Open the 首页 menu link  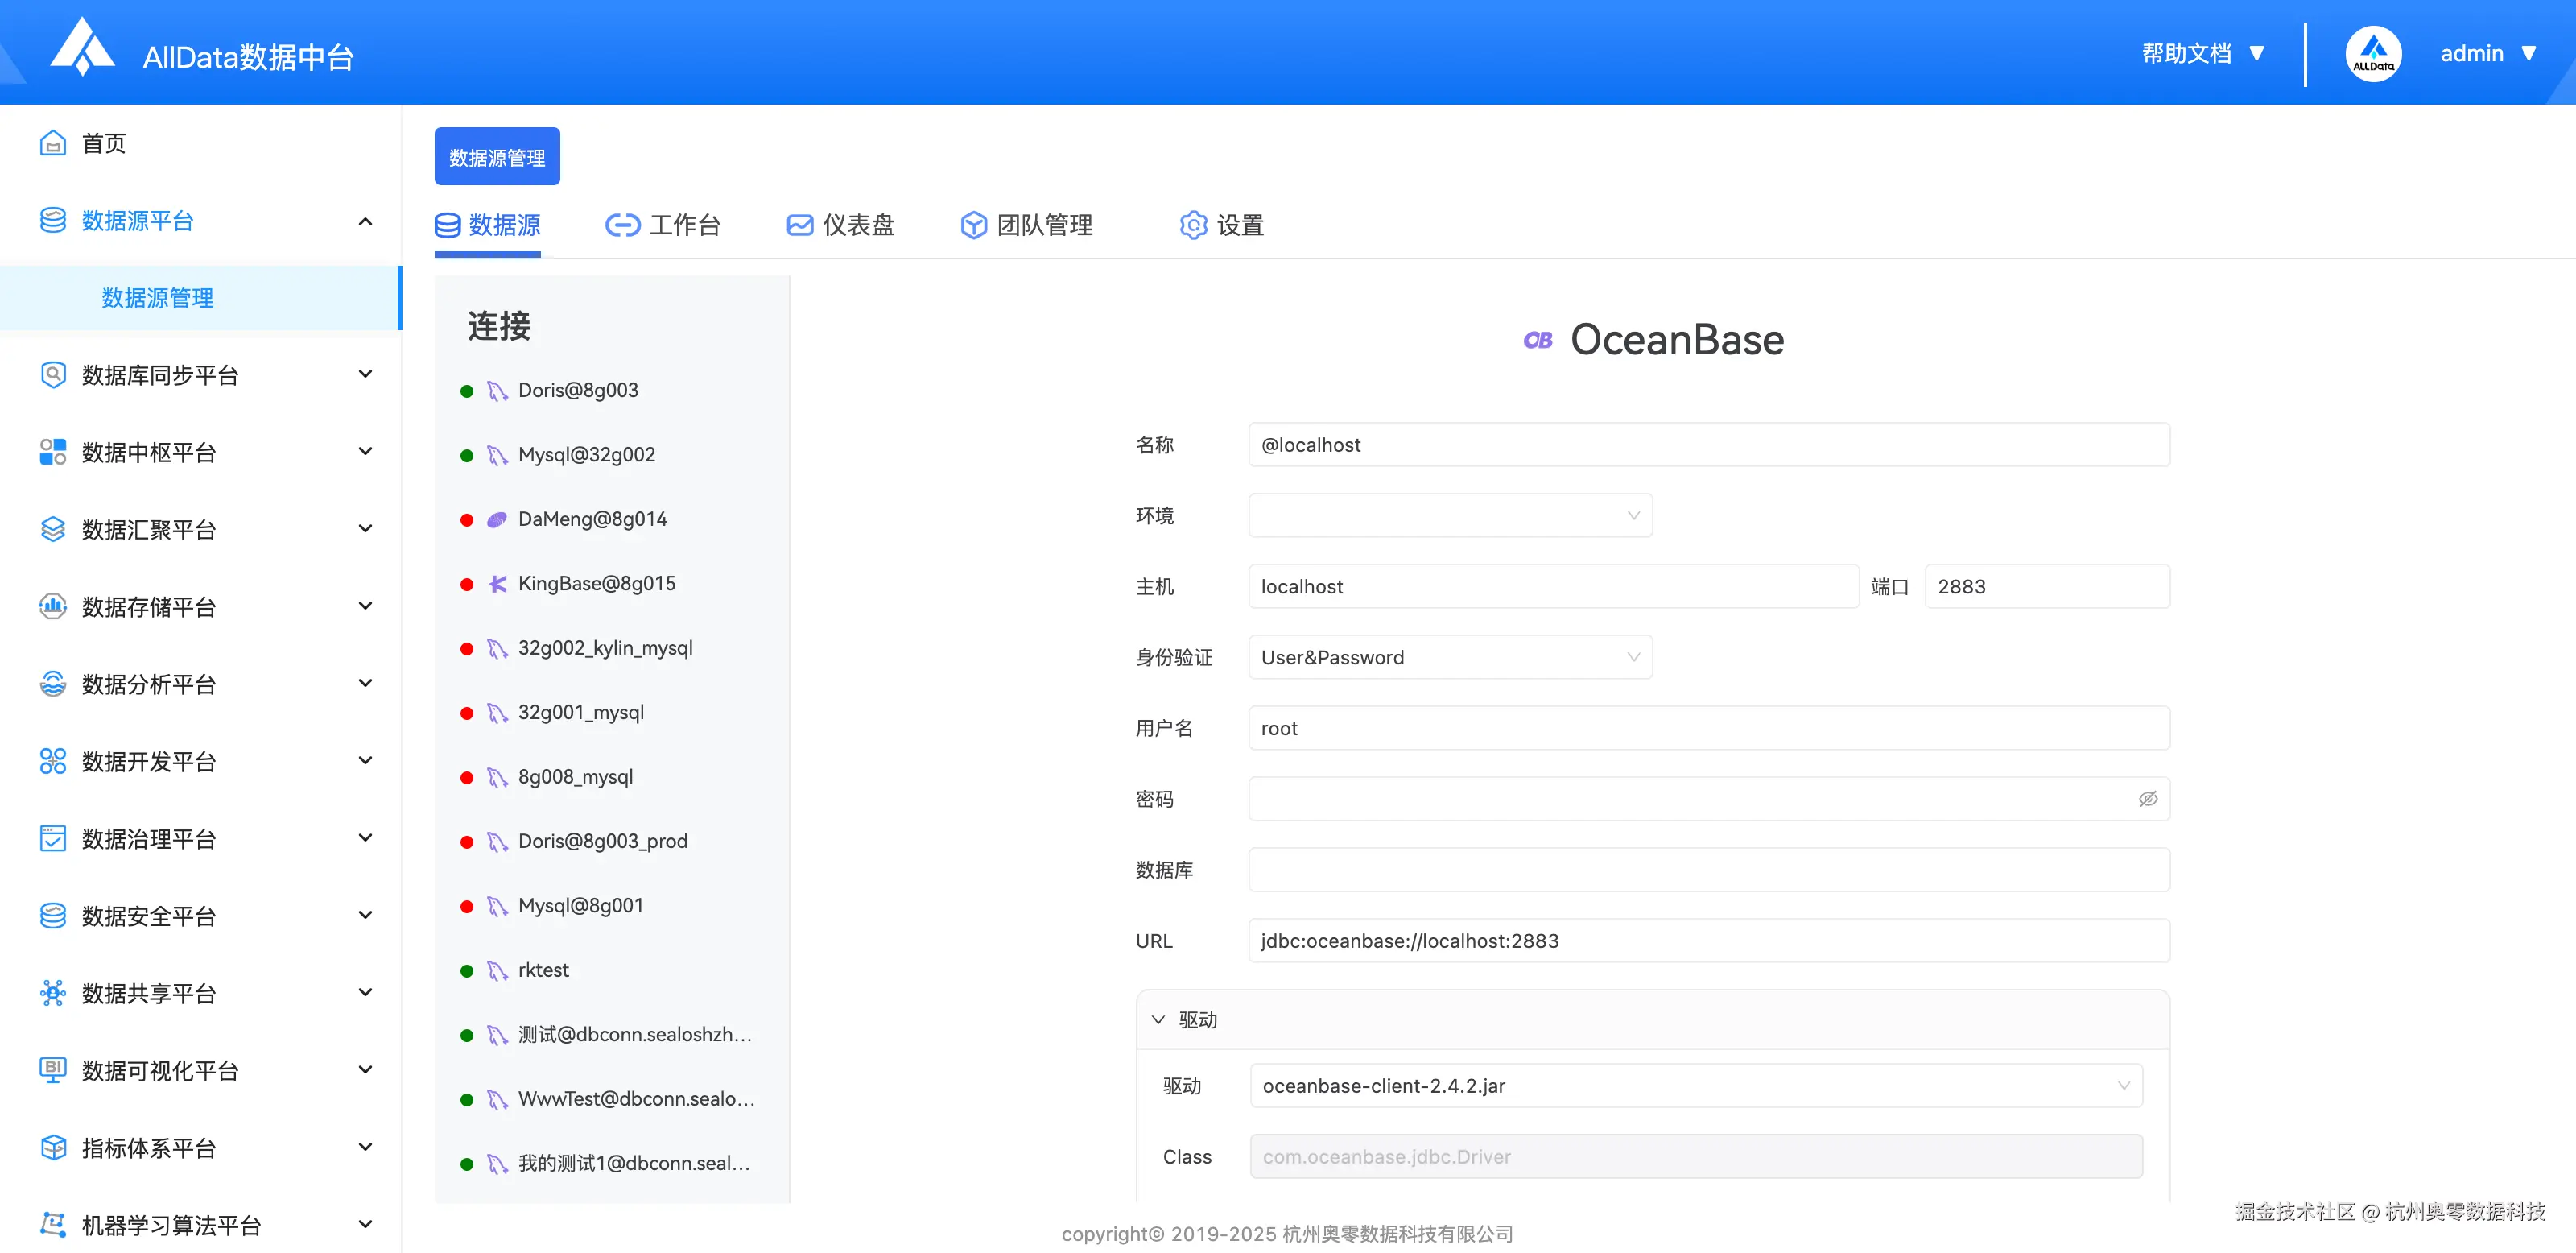coord(104,143)
